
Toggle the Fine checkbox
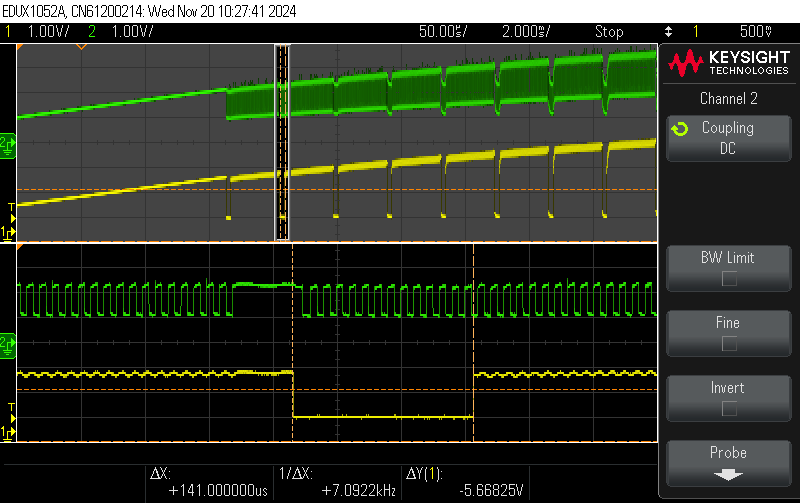[729, 343]
